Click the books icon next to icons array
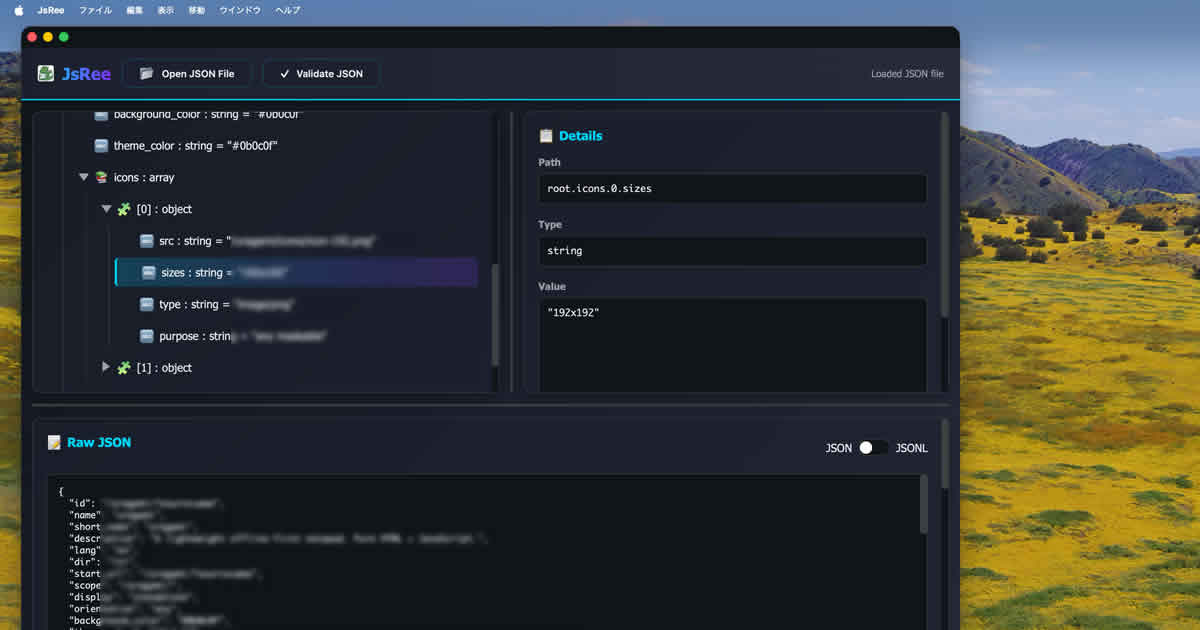 [101, 177]
